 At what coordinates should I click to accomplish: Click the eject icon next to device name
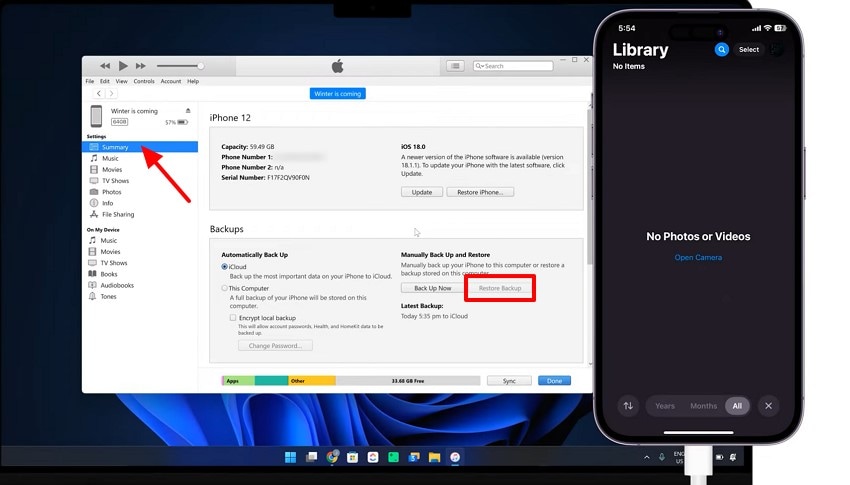[x=188, y=111]
